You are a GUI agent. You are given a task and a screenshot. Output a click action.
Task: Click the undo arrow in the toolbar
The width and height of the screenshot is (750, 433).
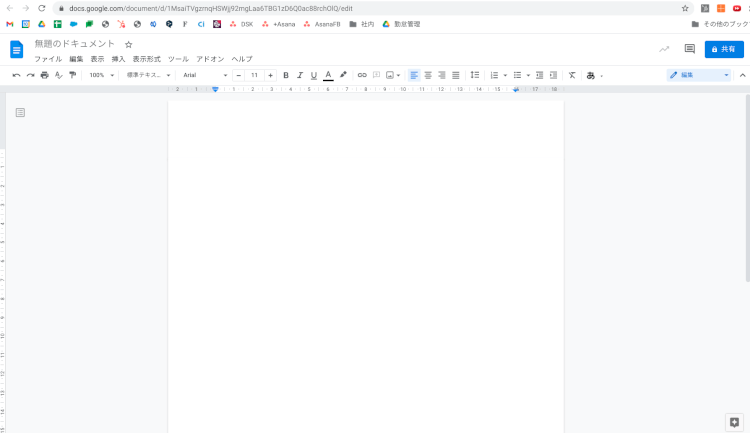coord(16,75)
